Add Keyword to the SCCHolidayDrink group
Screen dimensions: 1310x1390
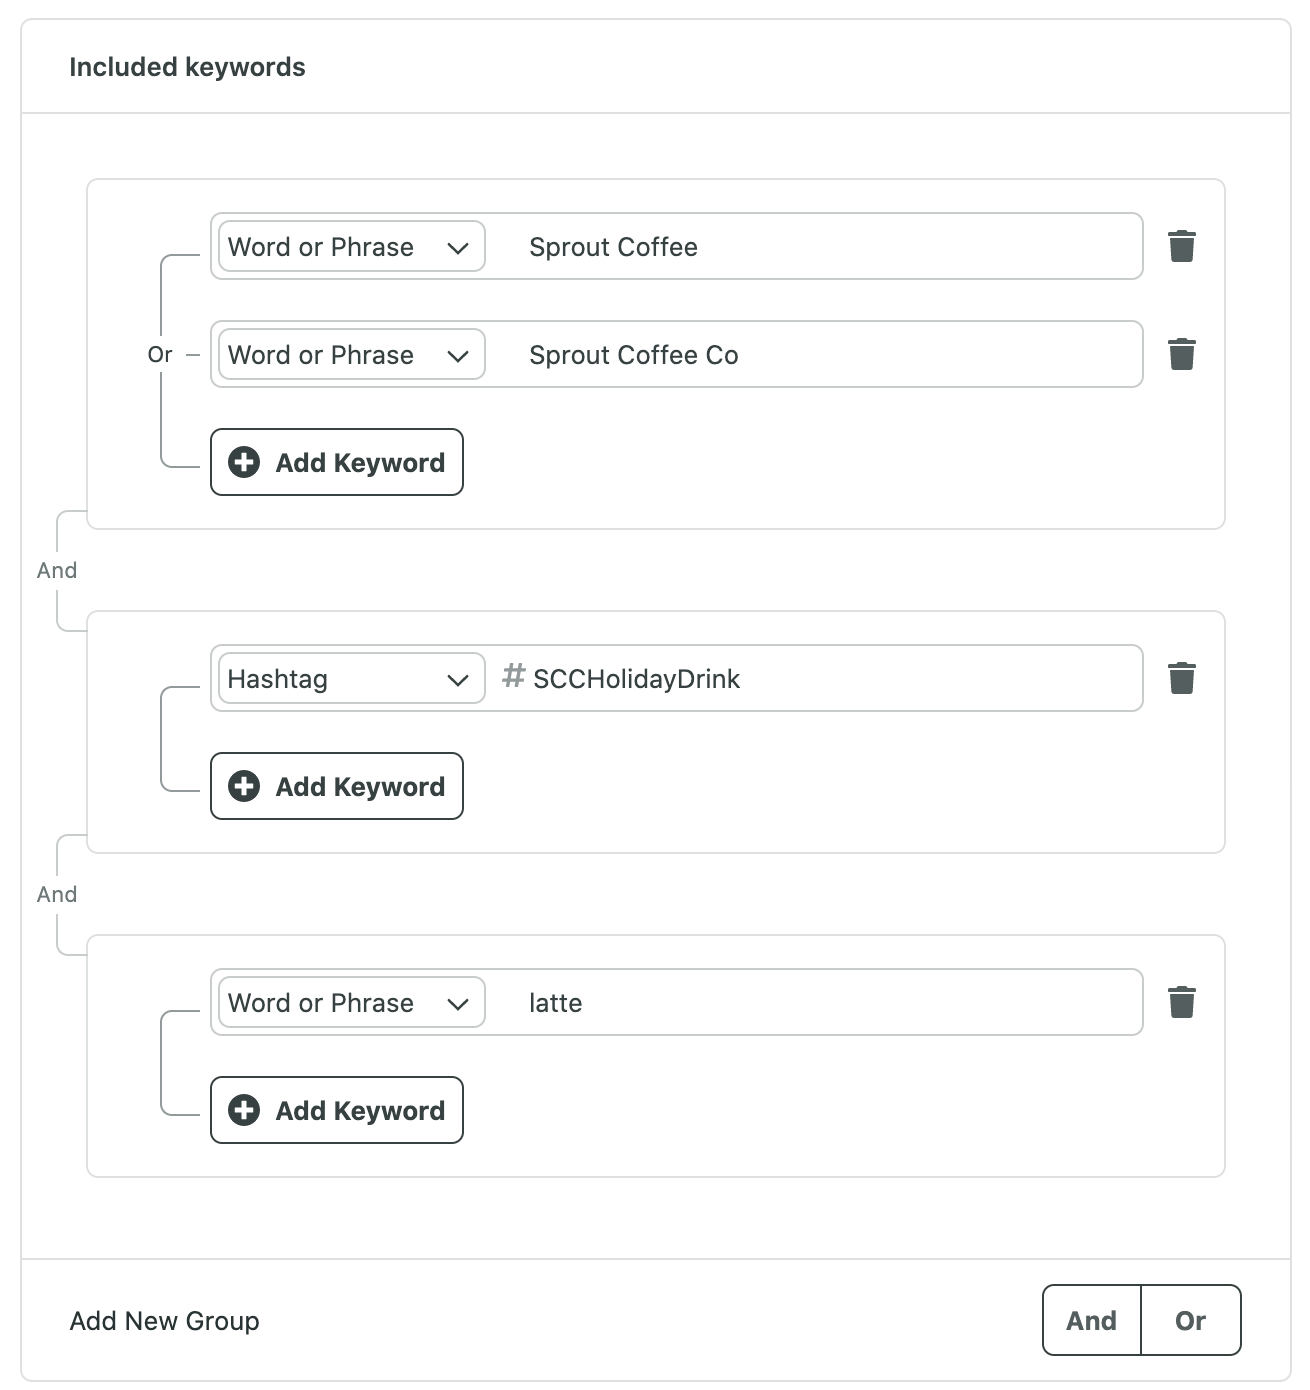coord(337,786)
